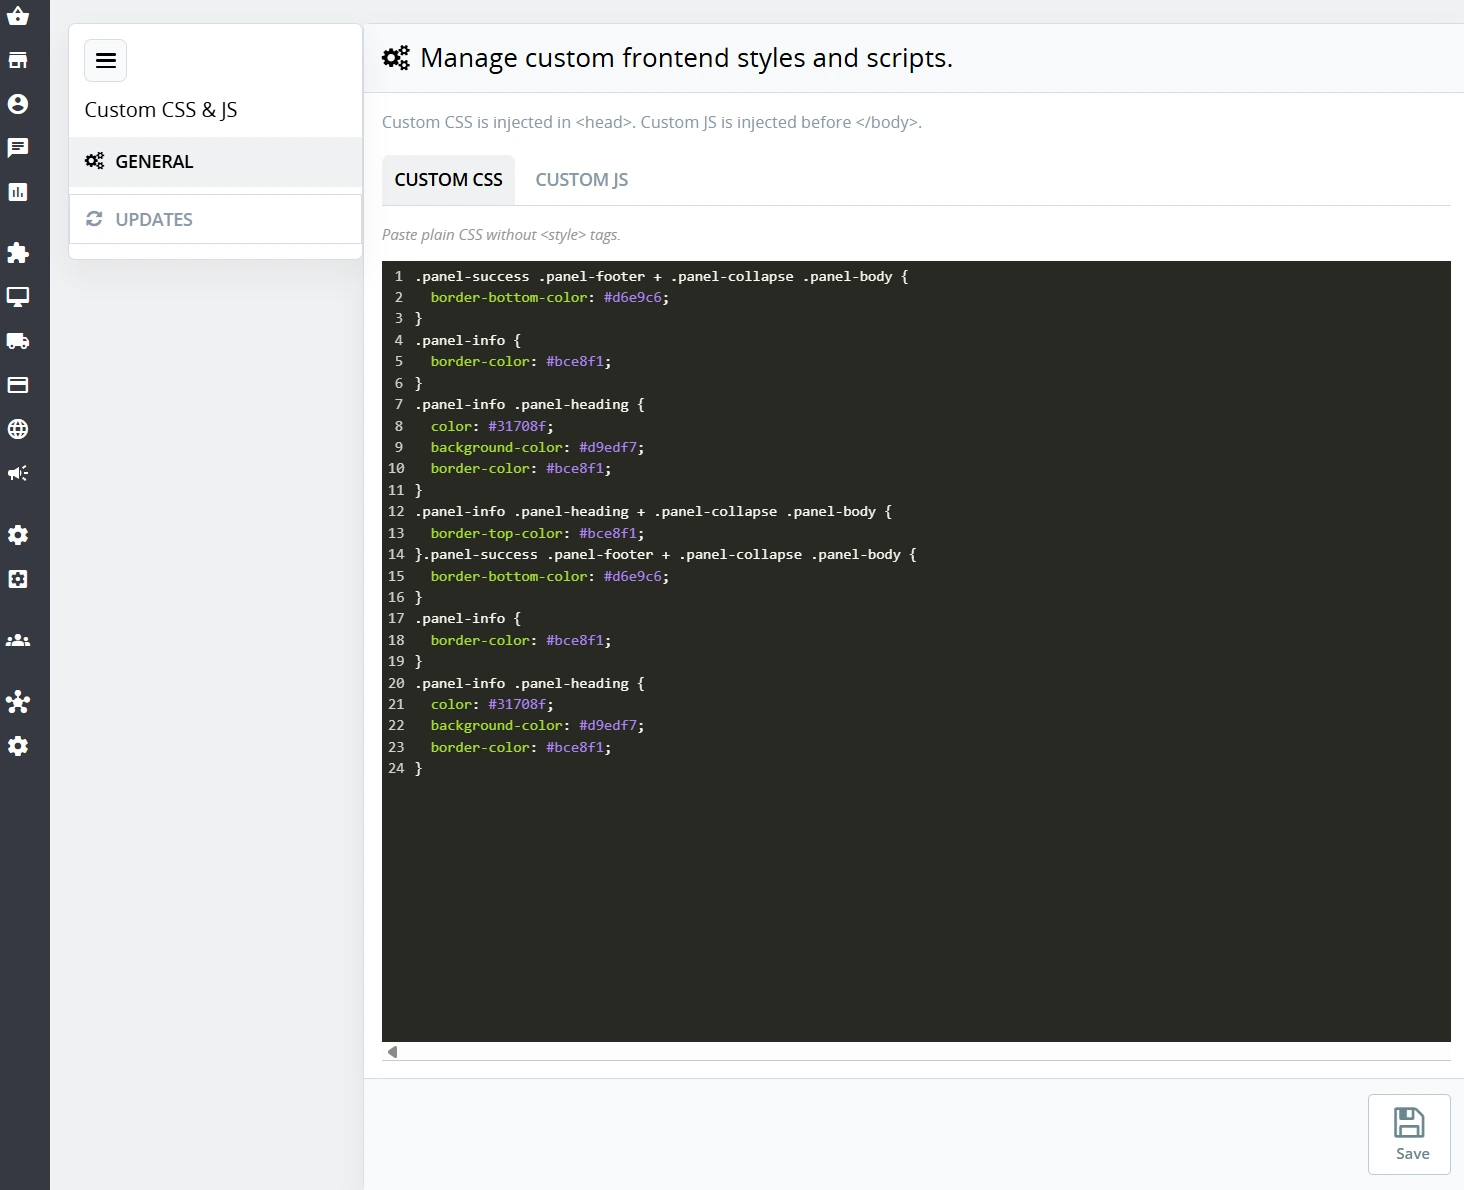Click the gears icon next to page title
Screen dimensions: 1464x1190
(x=396, y=58)
